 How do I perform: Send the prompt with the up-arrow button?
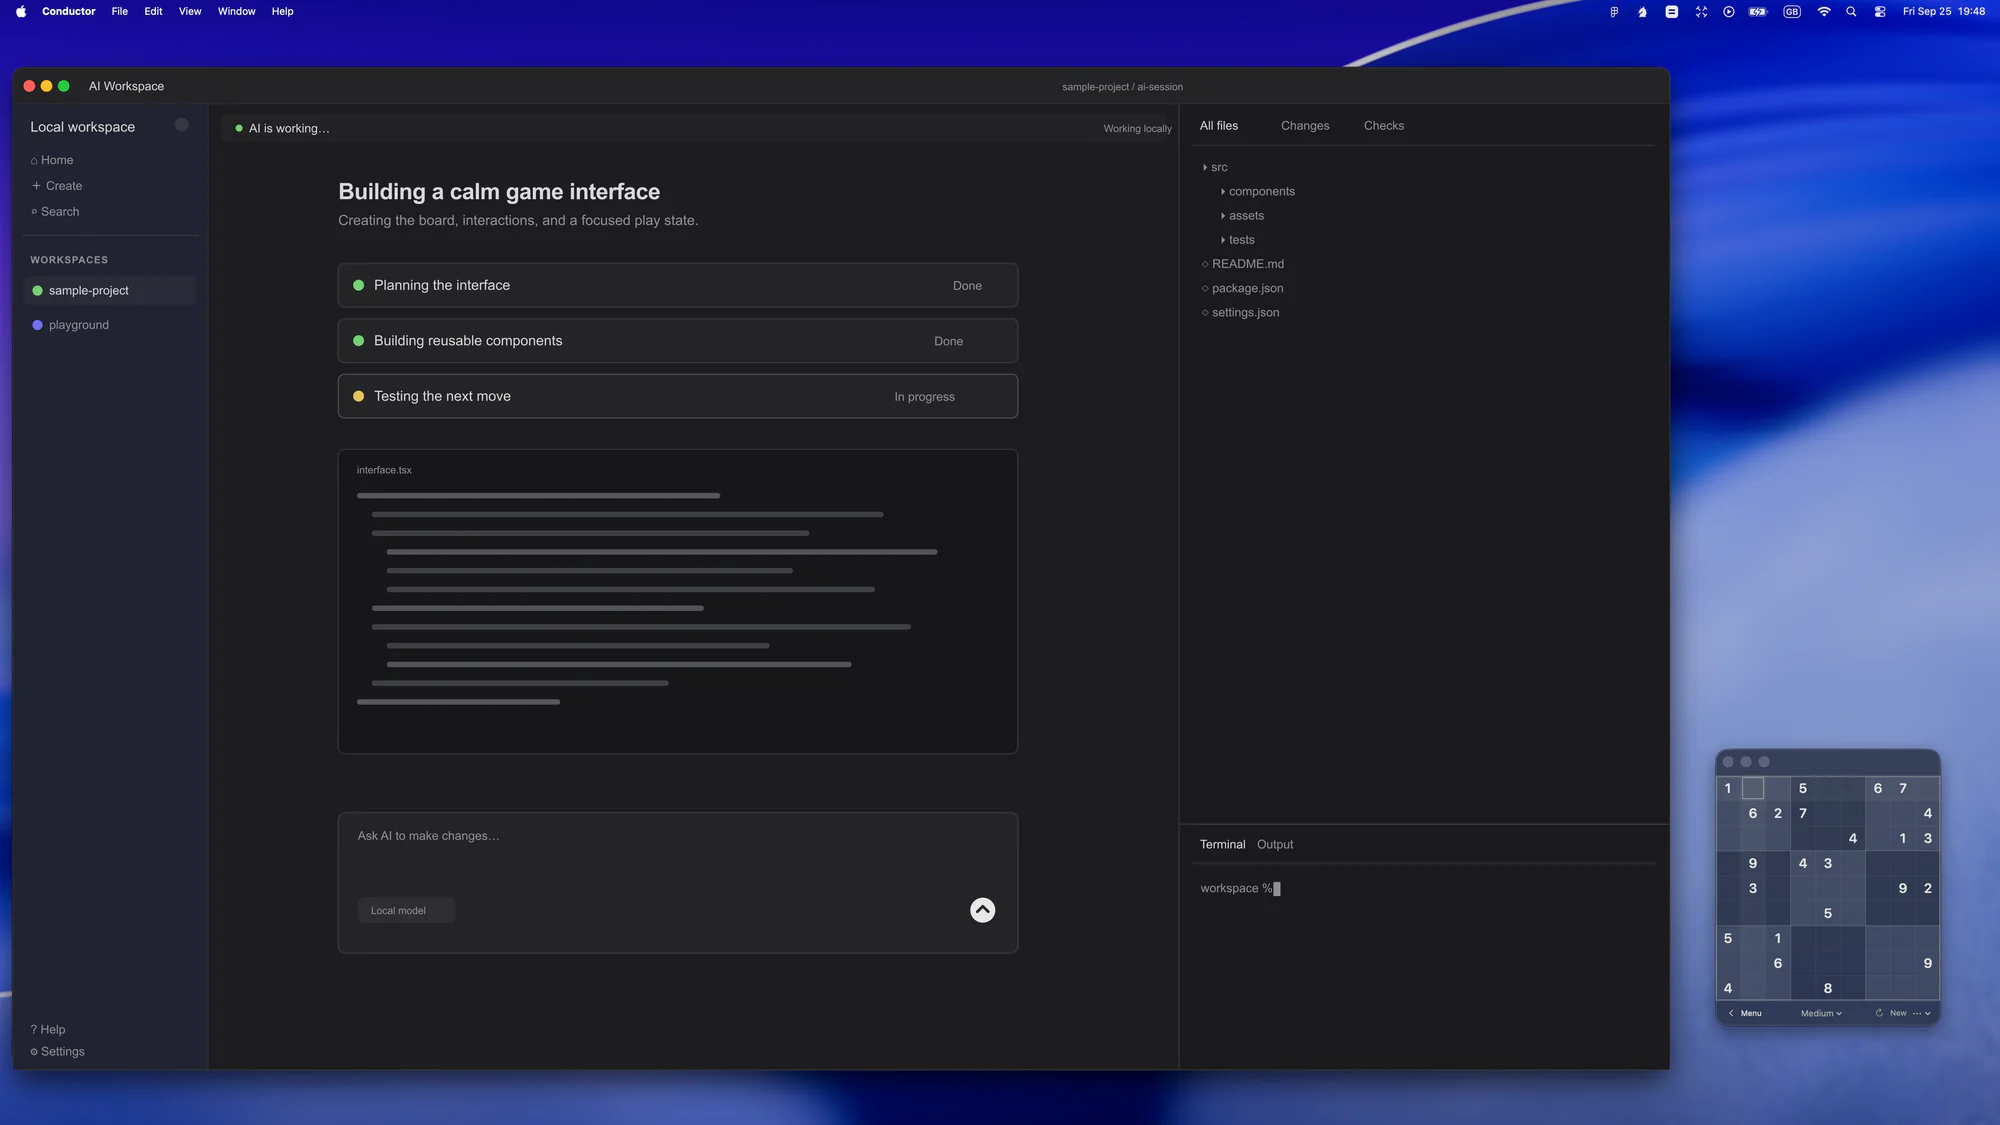pyautogui.click(x=982, y=910)
